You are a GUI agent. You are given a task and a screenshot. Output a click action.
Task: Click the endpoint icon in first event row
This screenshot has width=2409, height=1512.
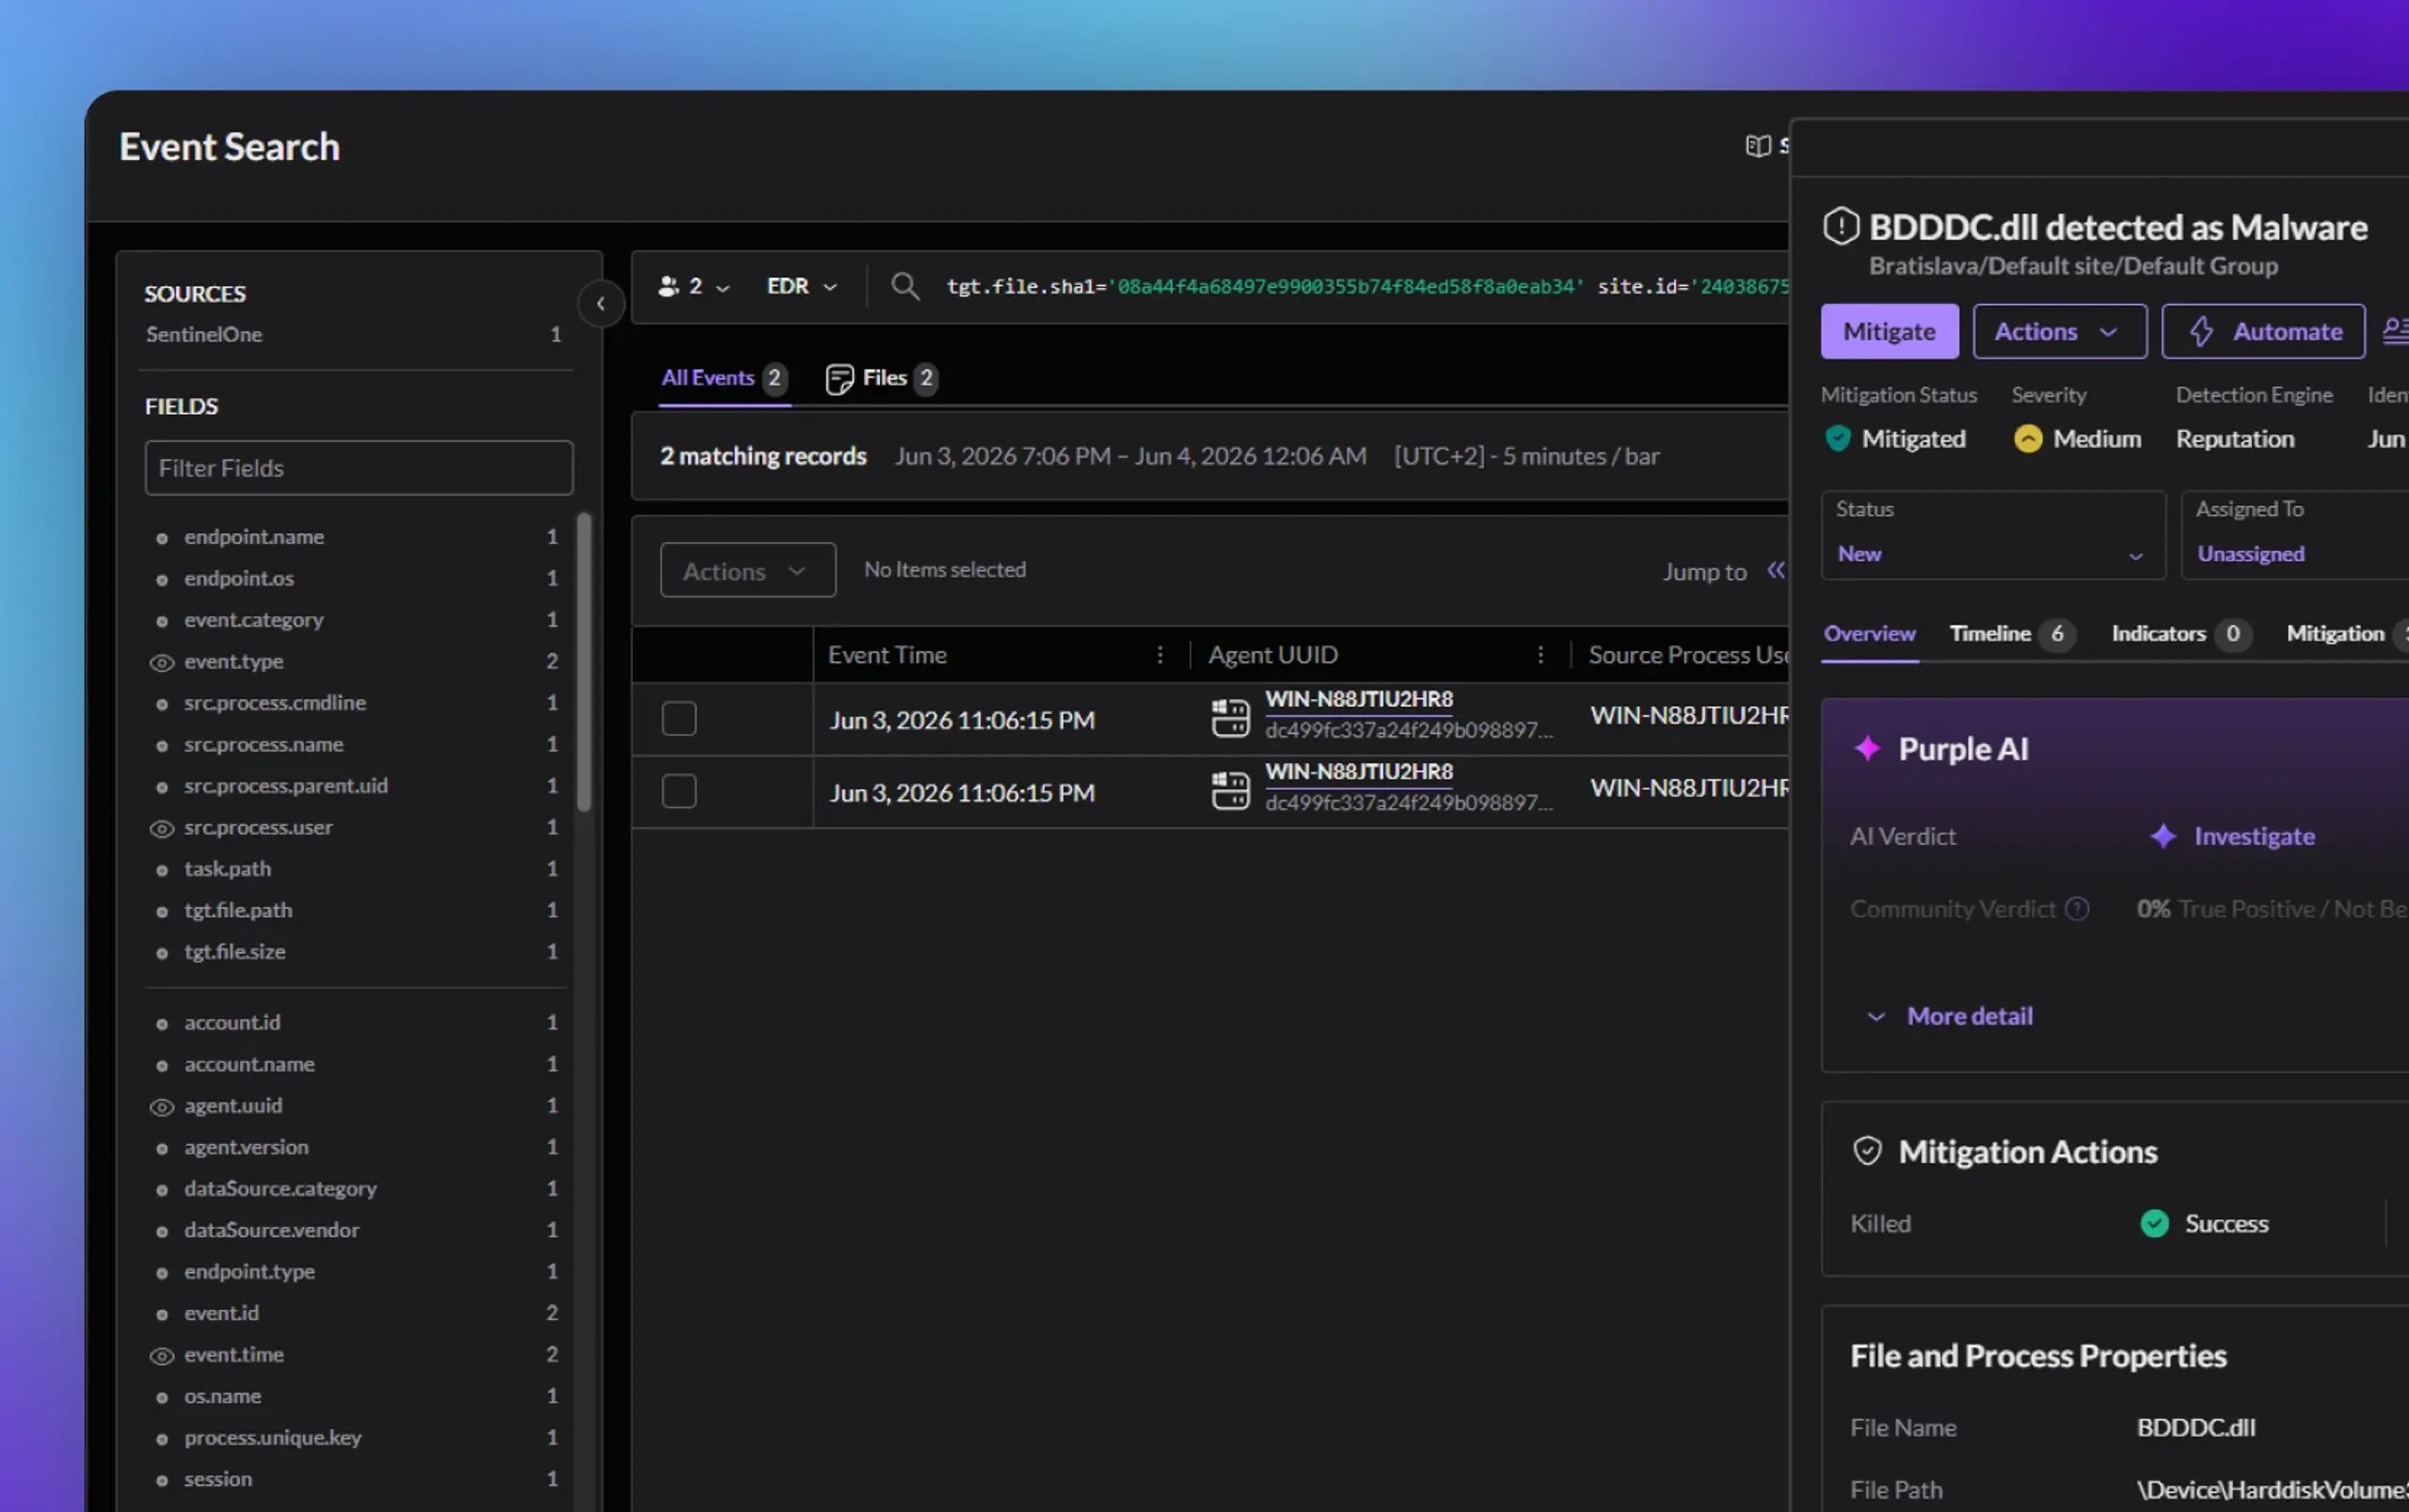(x=1230, y=718)
